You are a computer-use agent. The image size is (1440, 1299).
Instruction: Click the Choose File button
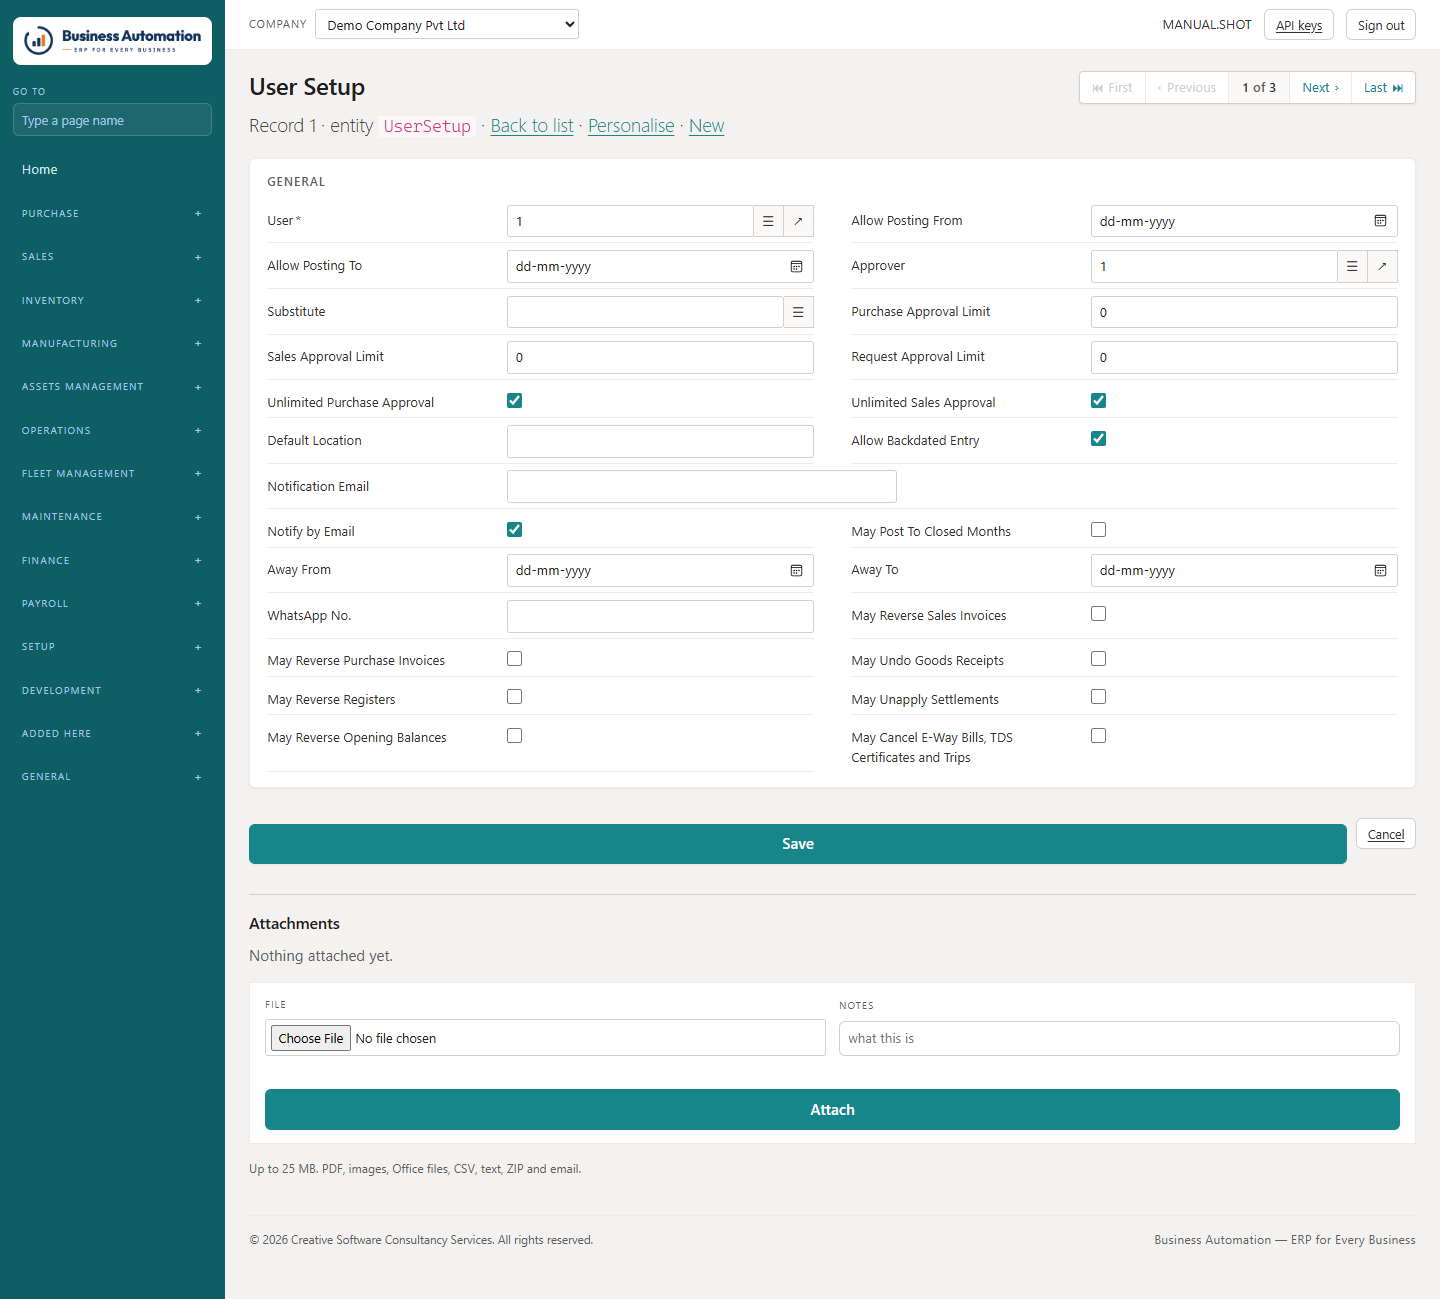click(311, 1038)
